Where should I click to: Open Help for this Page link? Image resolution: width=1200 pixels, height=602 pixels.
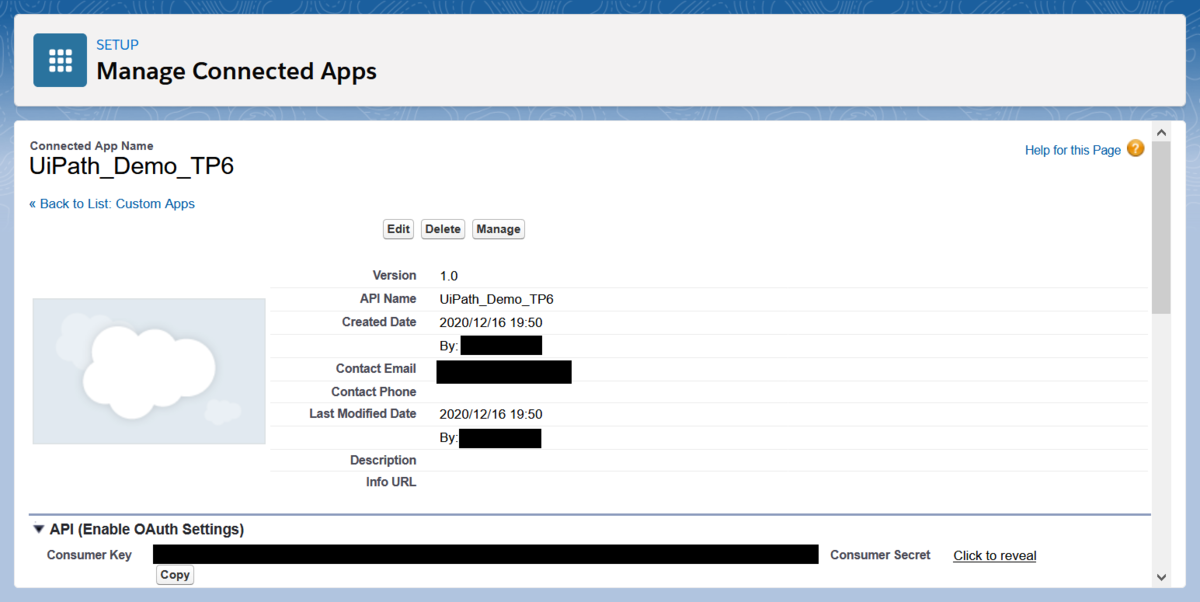pyautogui.click(x=1073, y=150)
